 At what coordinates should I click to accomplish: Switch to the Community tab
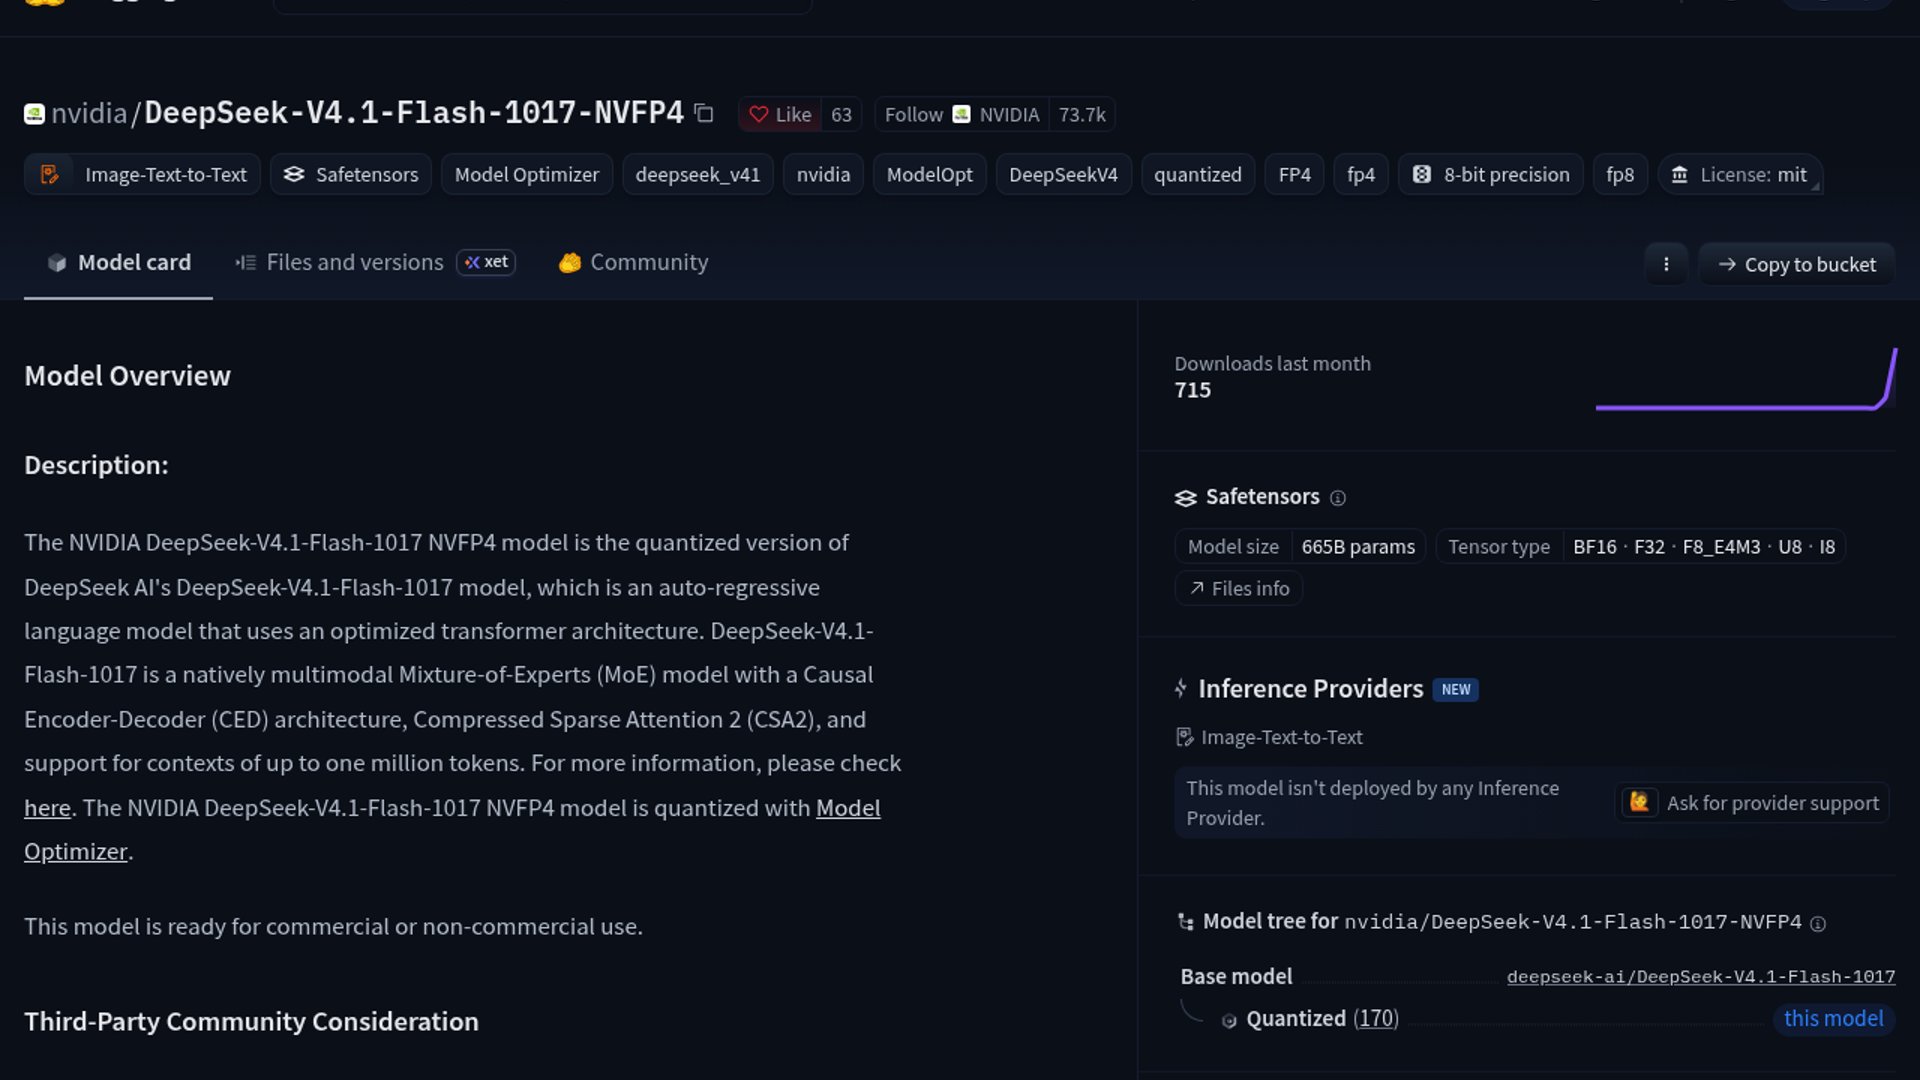click(x=633, y=262)
